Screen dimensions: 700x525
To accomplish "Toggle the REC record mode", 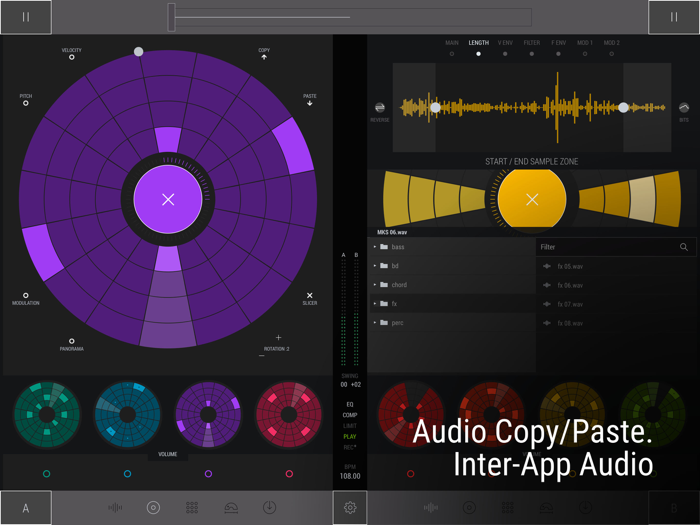I will pos(350,447).
